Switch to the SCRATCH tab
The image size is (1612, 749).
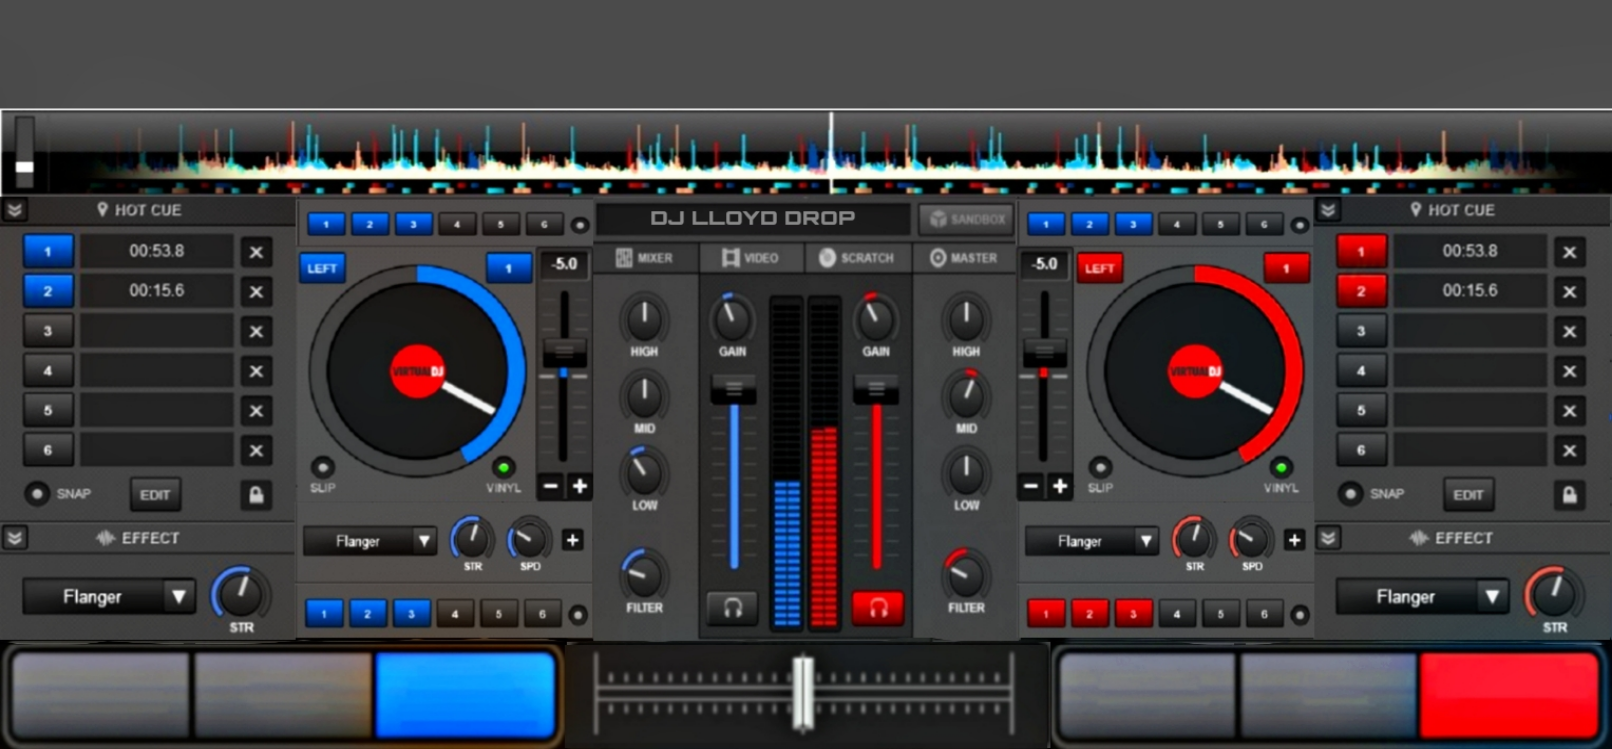[x=857, y=258]
